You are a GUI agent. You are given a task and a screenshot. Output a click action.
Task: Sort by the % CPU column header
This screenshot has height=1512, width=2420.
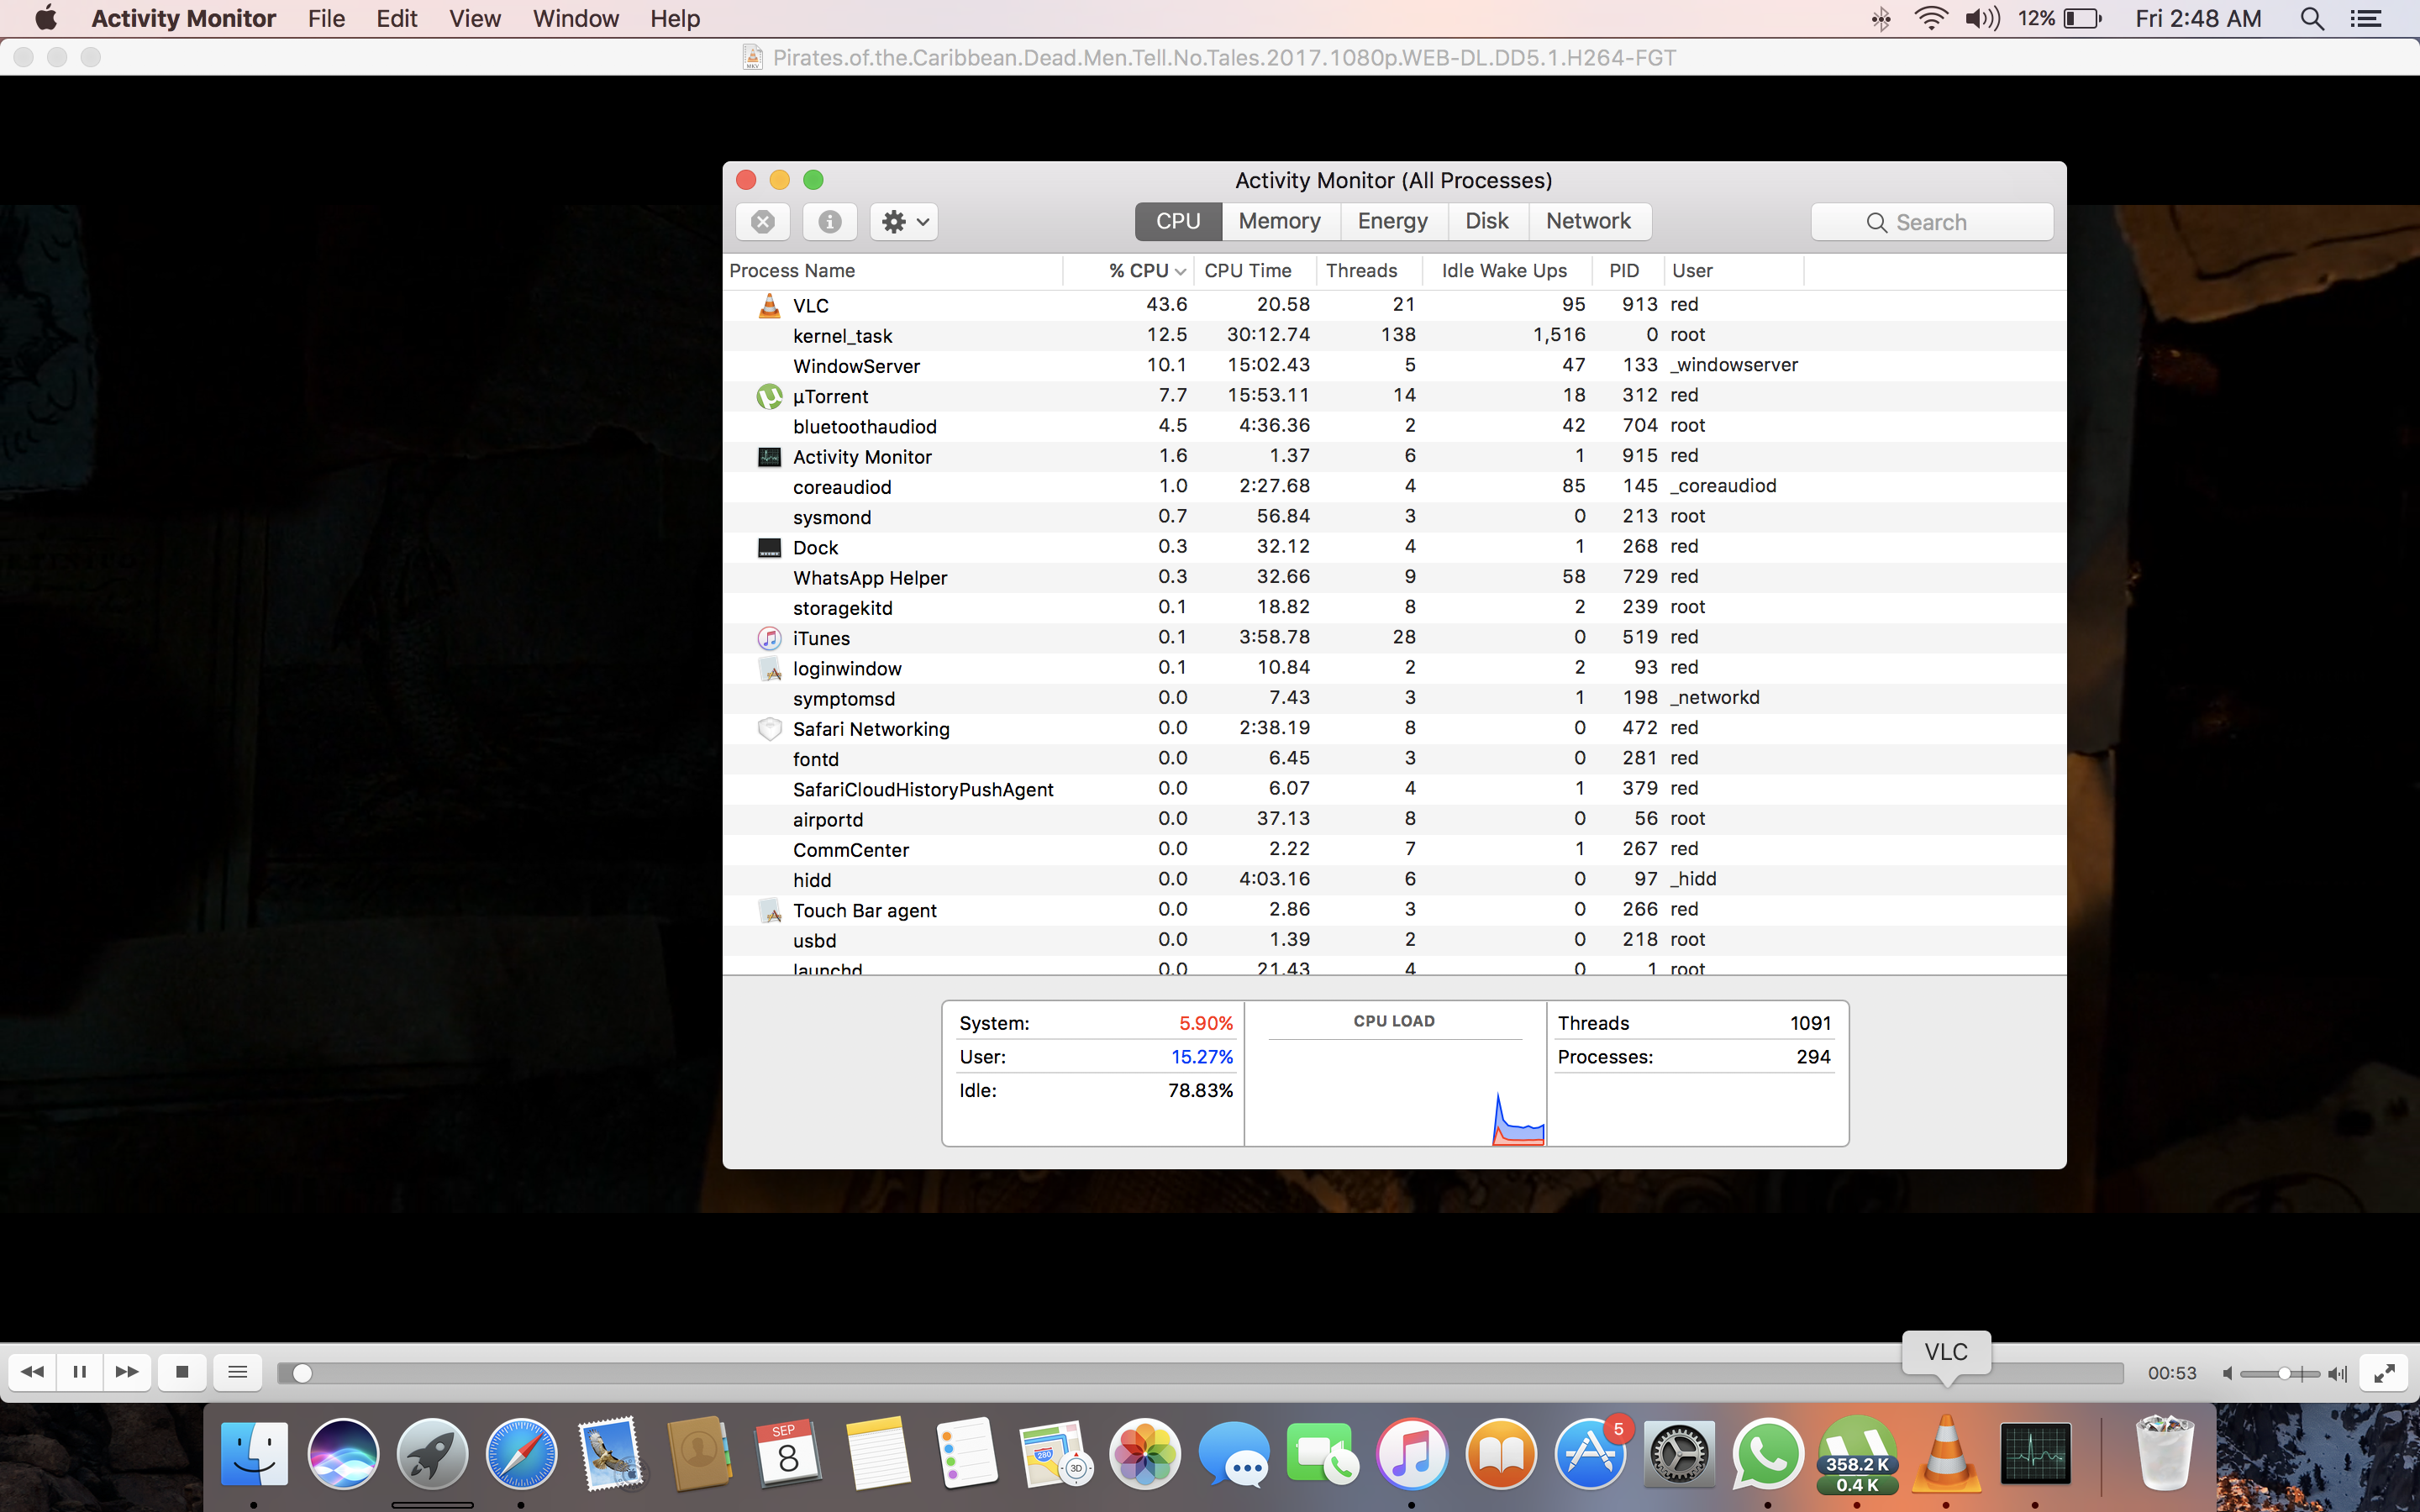pyautogui.click(x=1130, y=271)
